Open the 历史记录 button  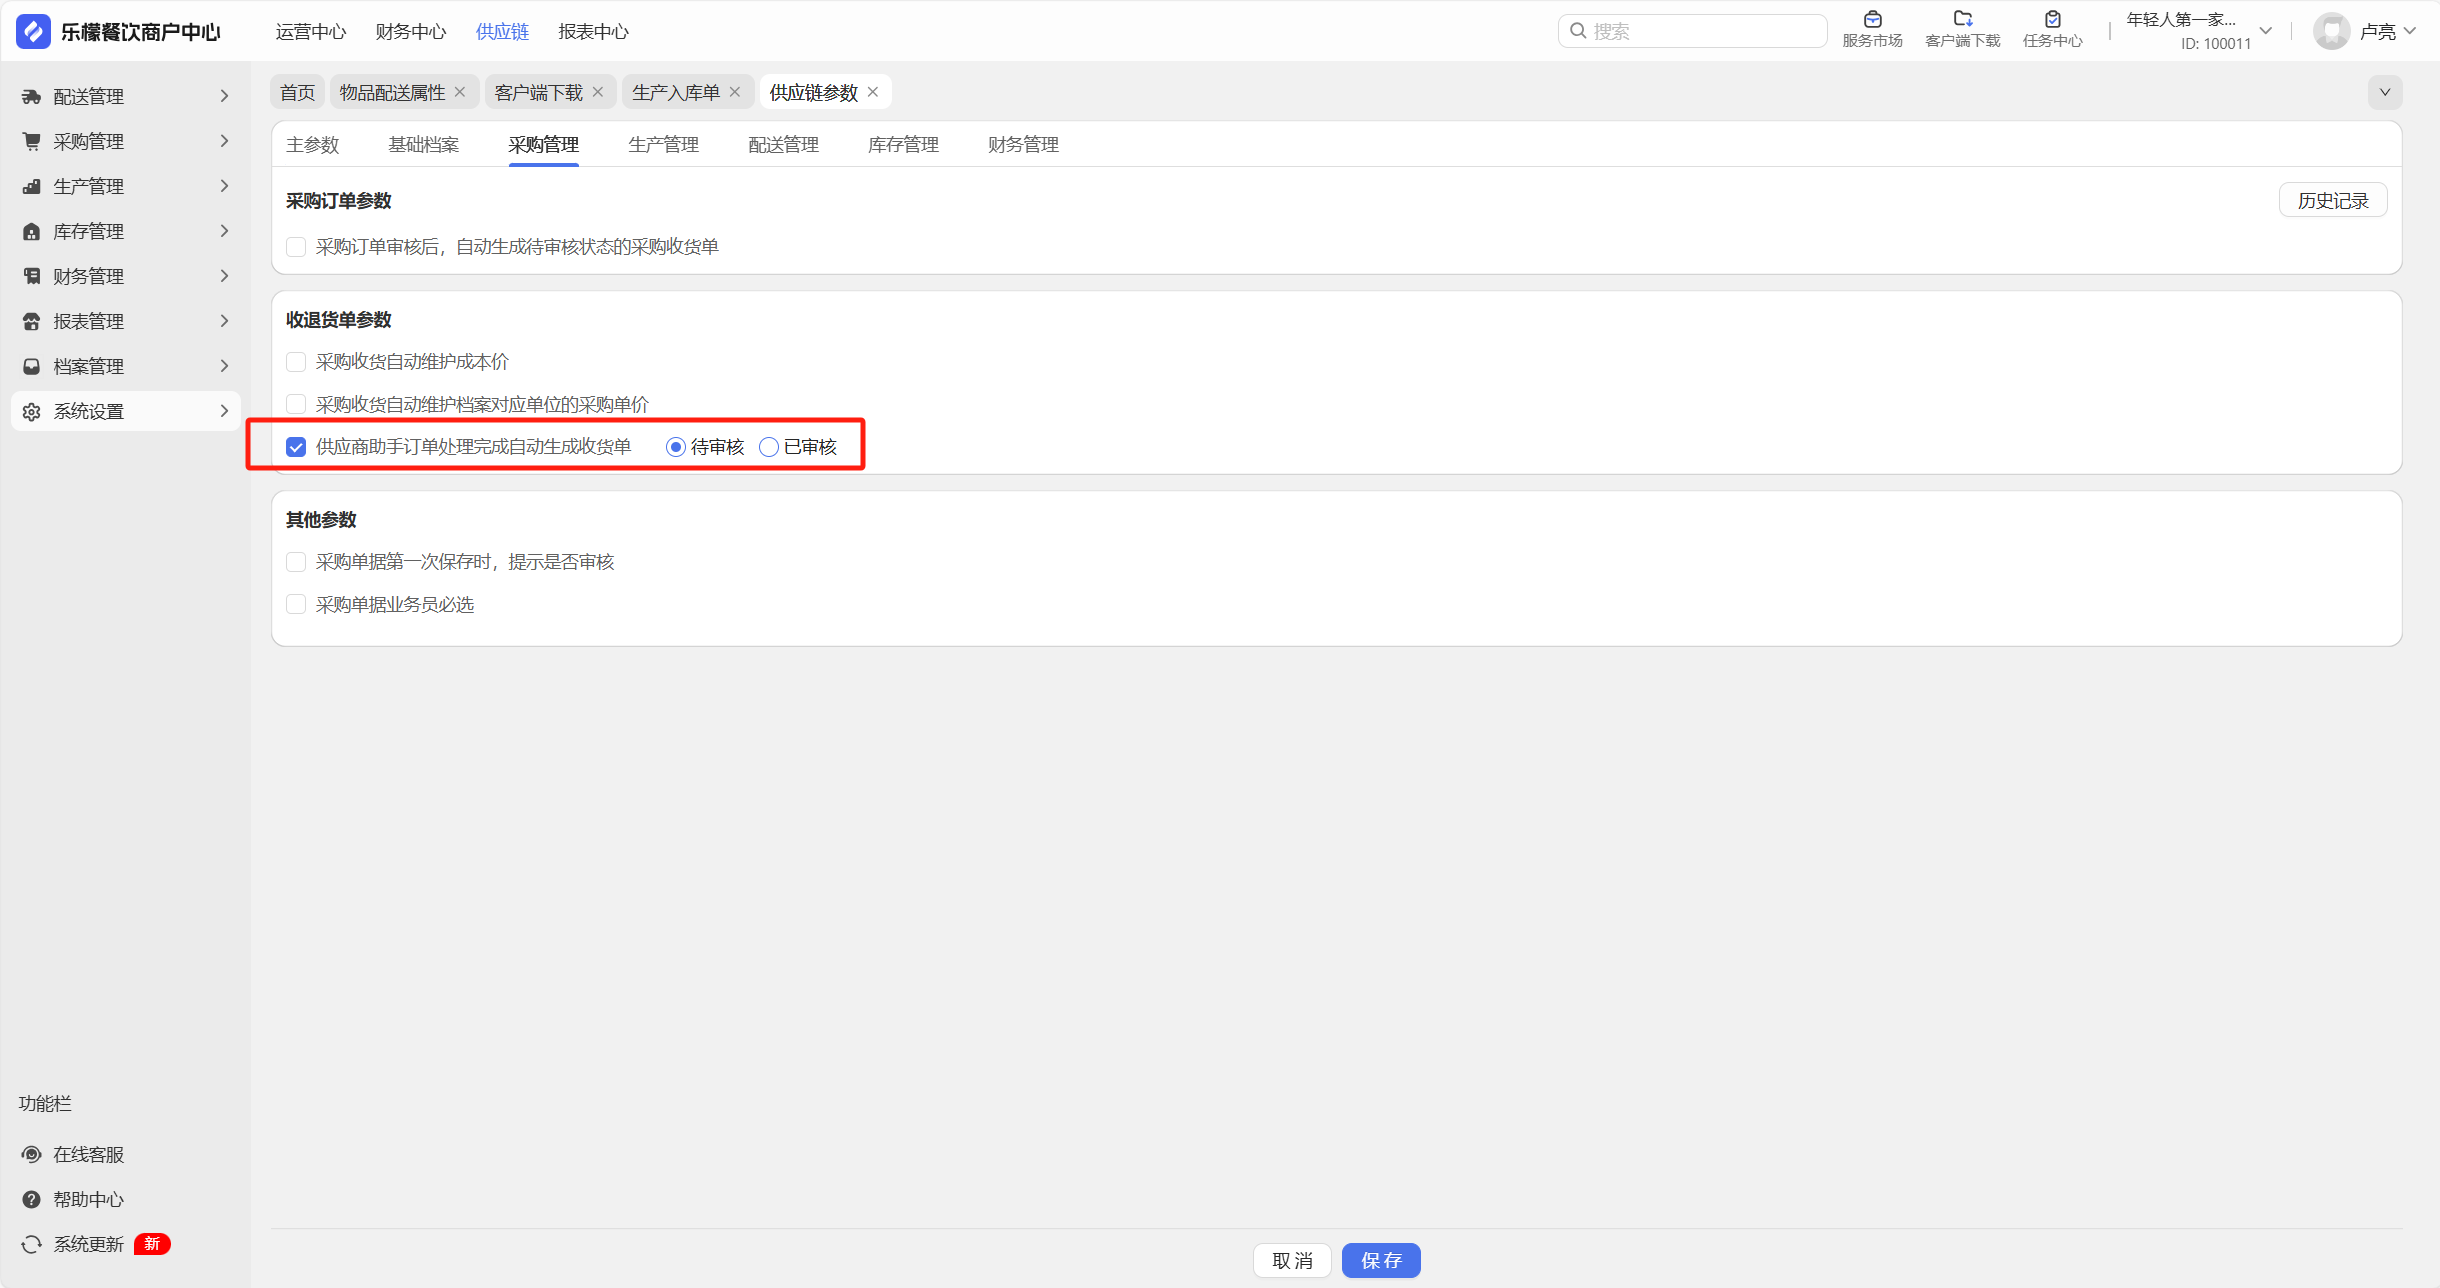pyautogui.click(x=2332, y=200)
